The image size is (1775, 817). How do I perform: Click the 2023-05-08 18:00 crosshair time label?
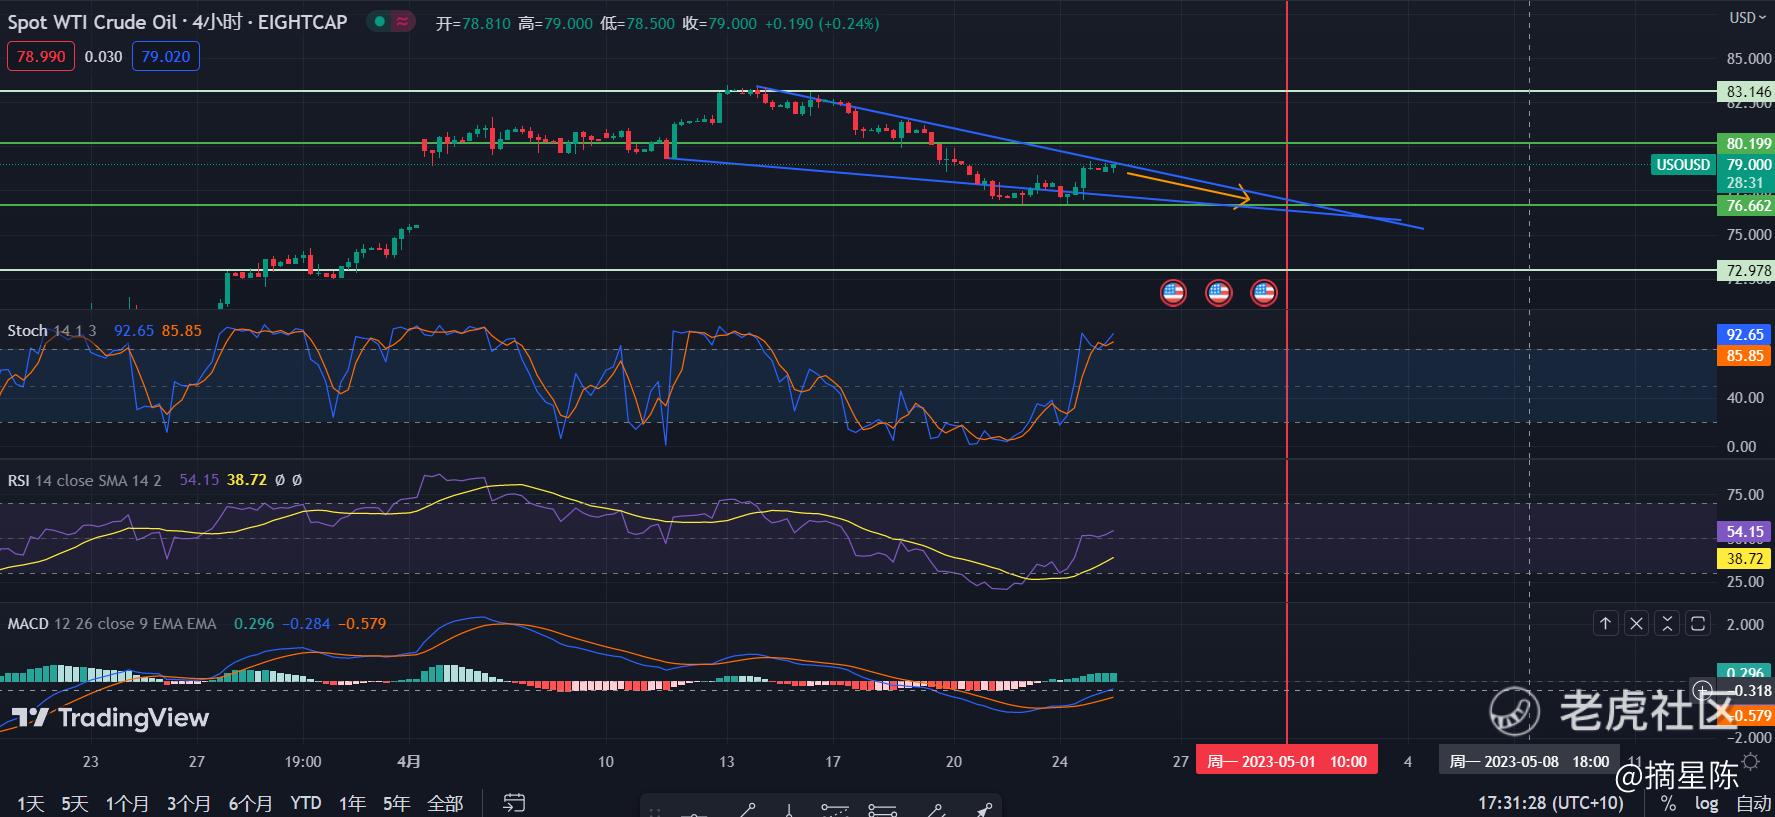[x=1530, y=762]
